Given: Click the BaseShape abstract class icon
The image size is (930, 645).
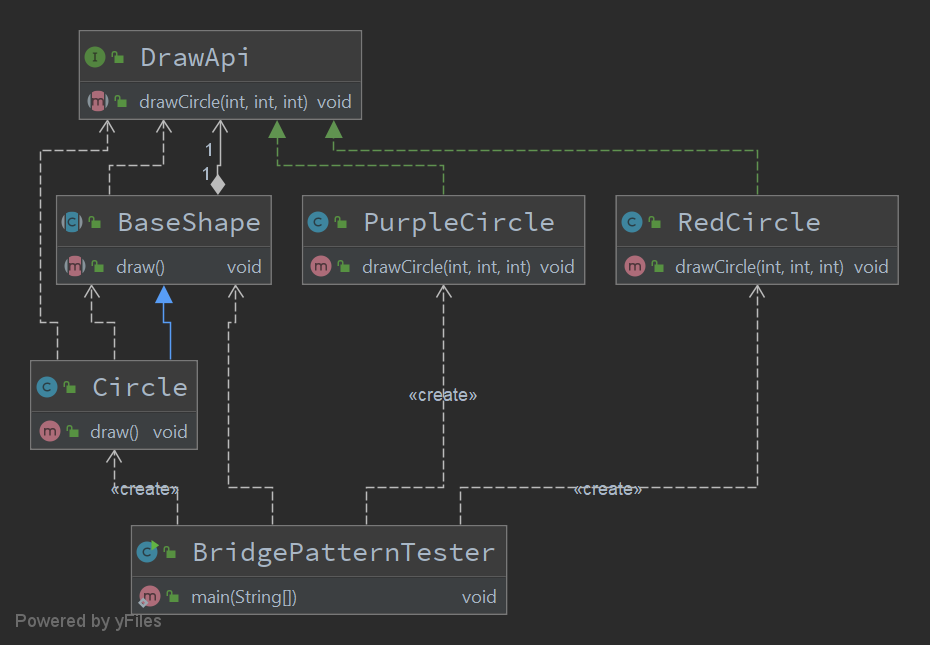Looking at the screenshot, I should (73, 222).
